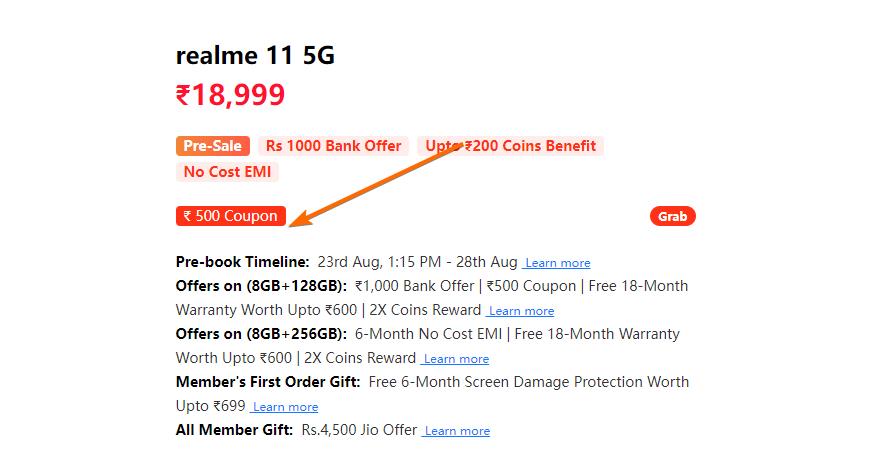
Task: Open Learn more beside Rs.4,500 Jio Offer
Action: tap(457, 431)
